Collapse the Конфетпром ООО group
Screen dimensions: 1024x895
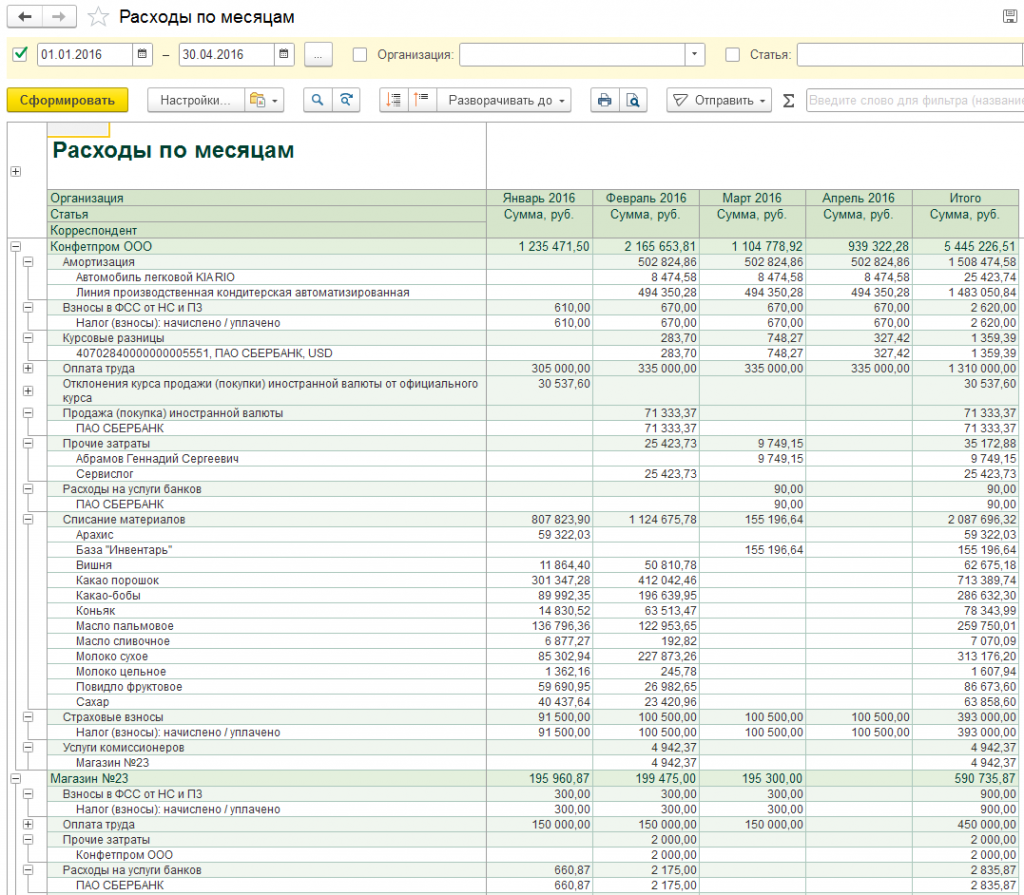coord(15,246)
